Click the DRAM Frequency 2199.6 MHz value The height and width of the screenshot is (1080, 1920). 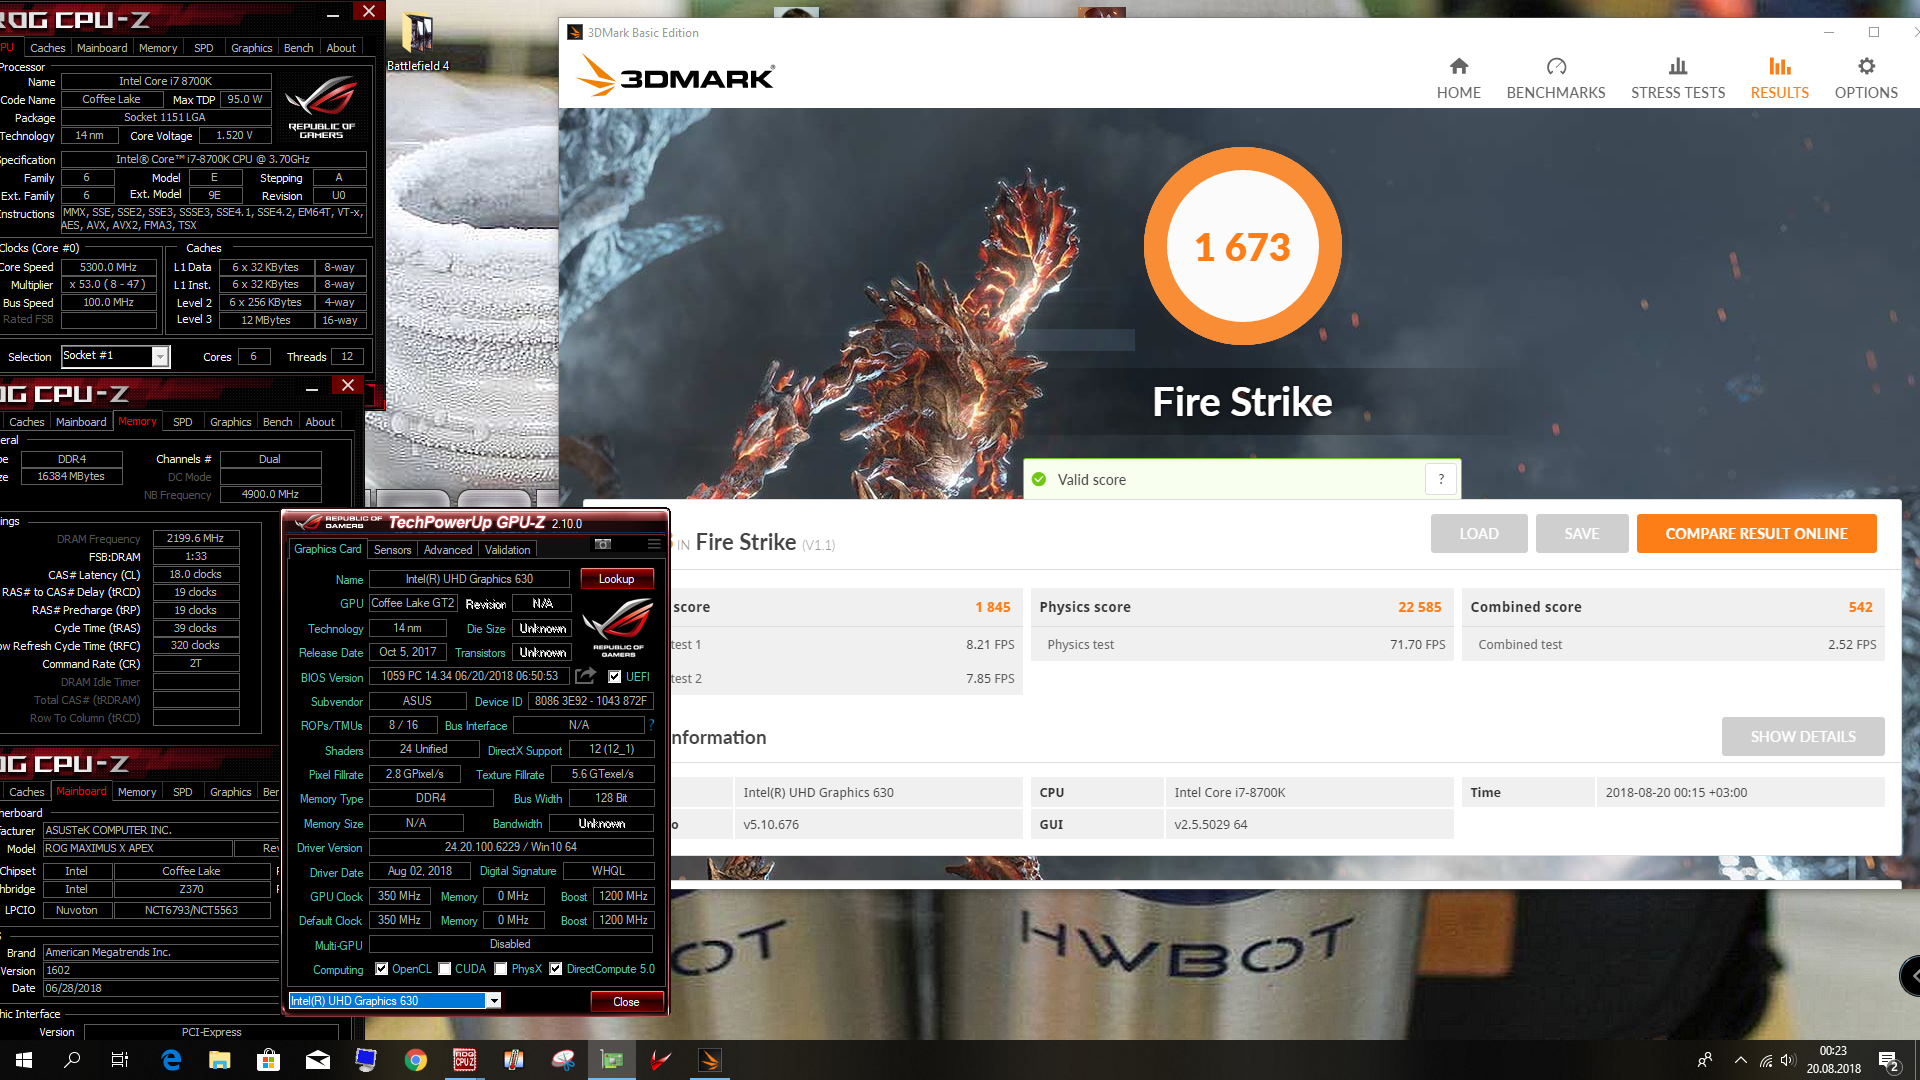[196, 538]
